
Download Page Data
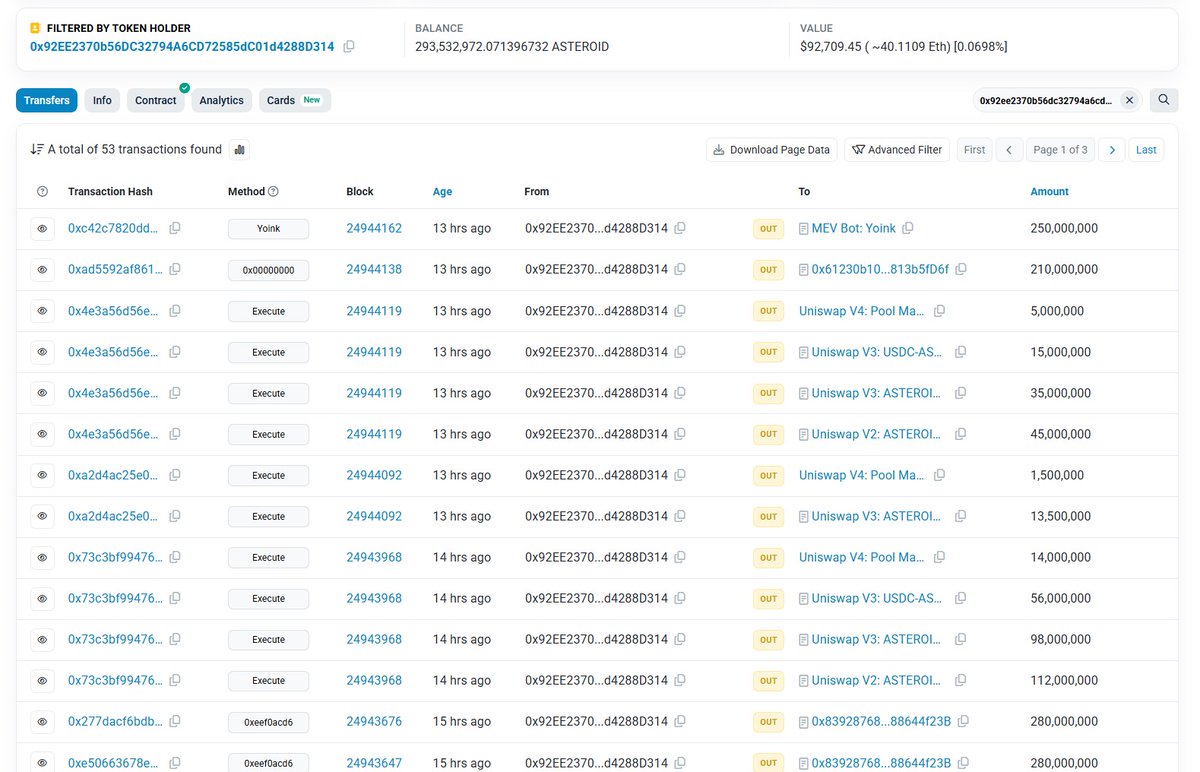pos(772,150)
